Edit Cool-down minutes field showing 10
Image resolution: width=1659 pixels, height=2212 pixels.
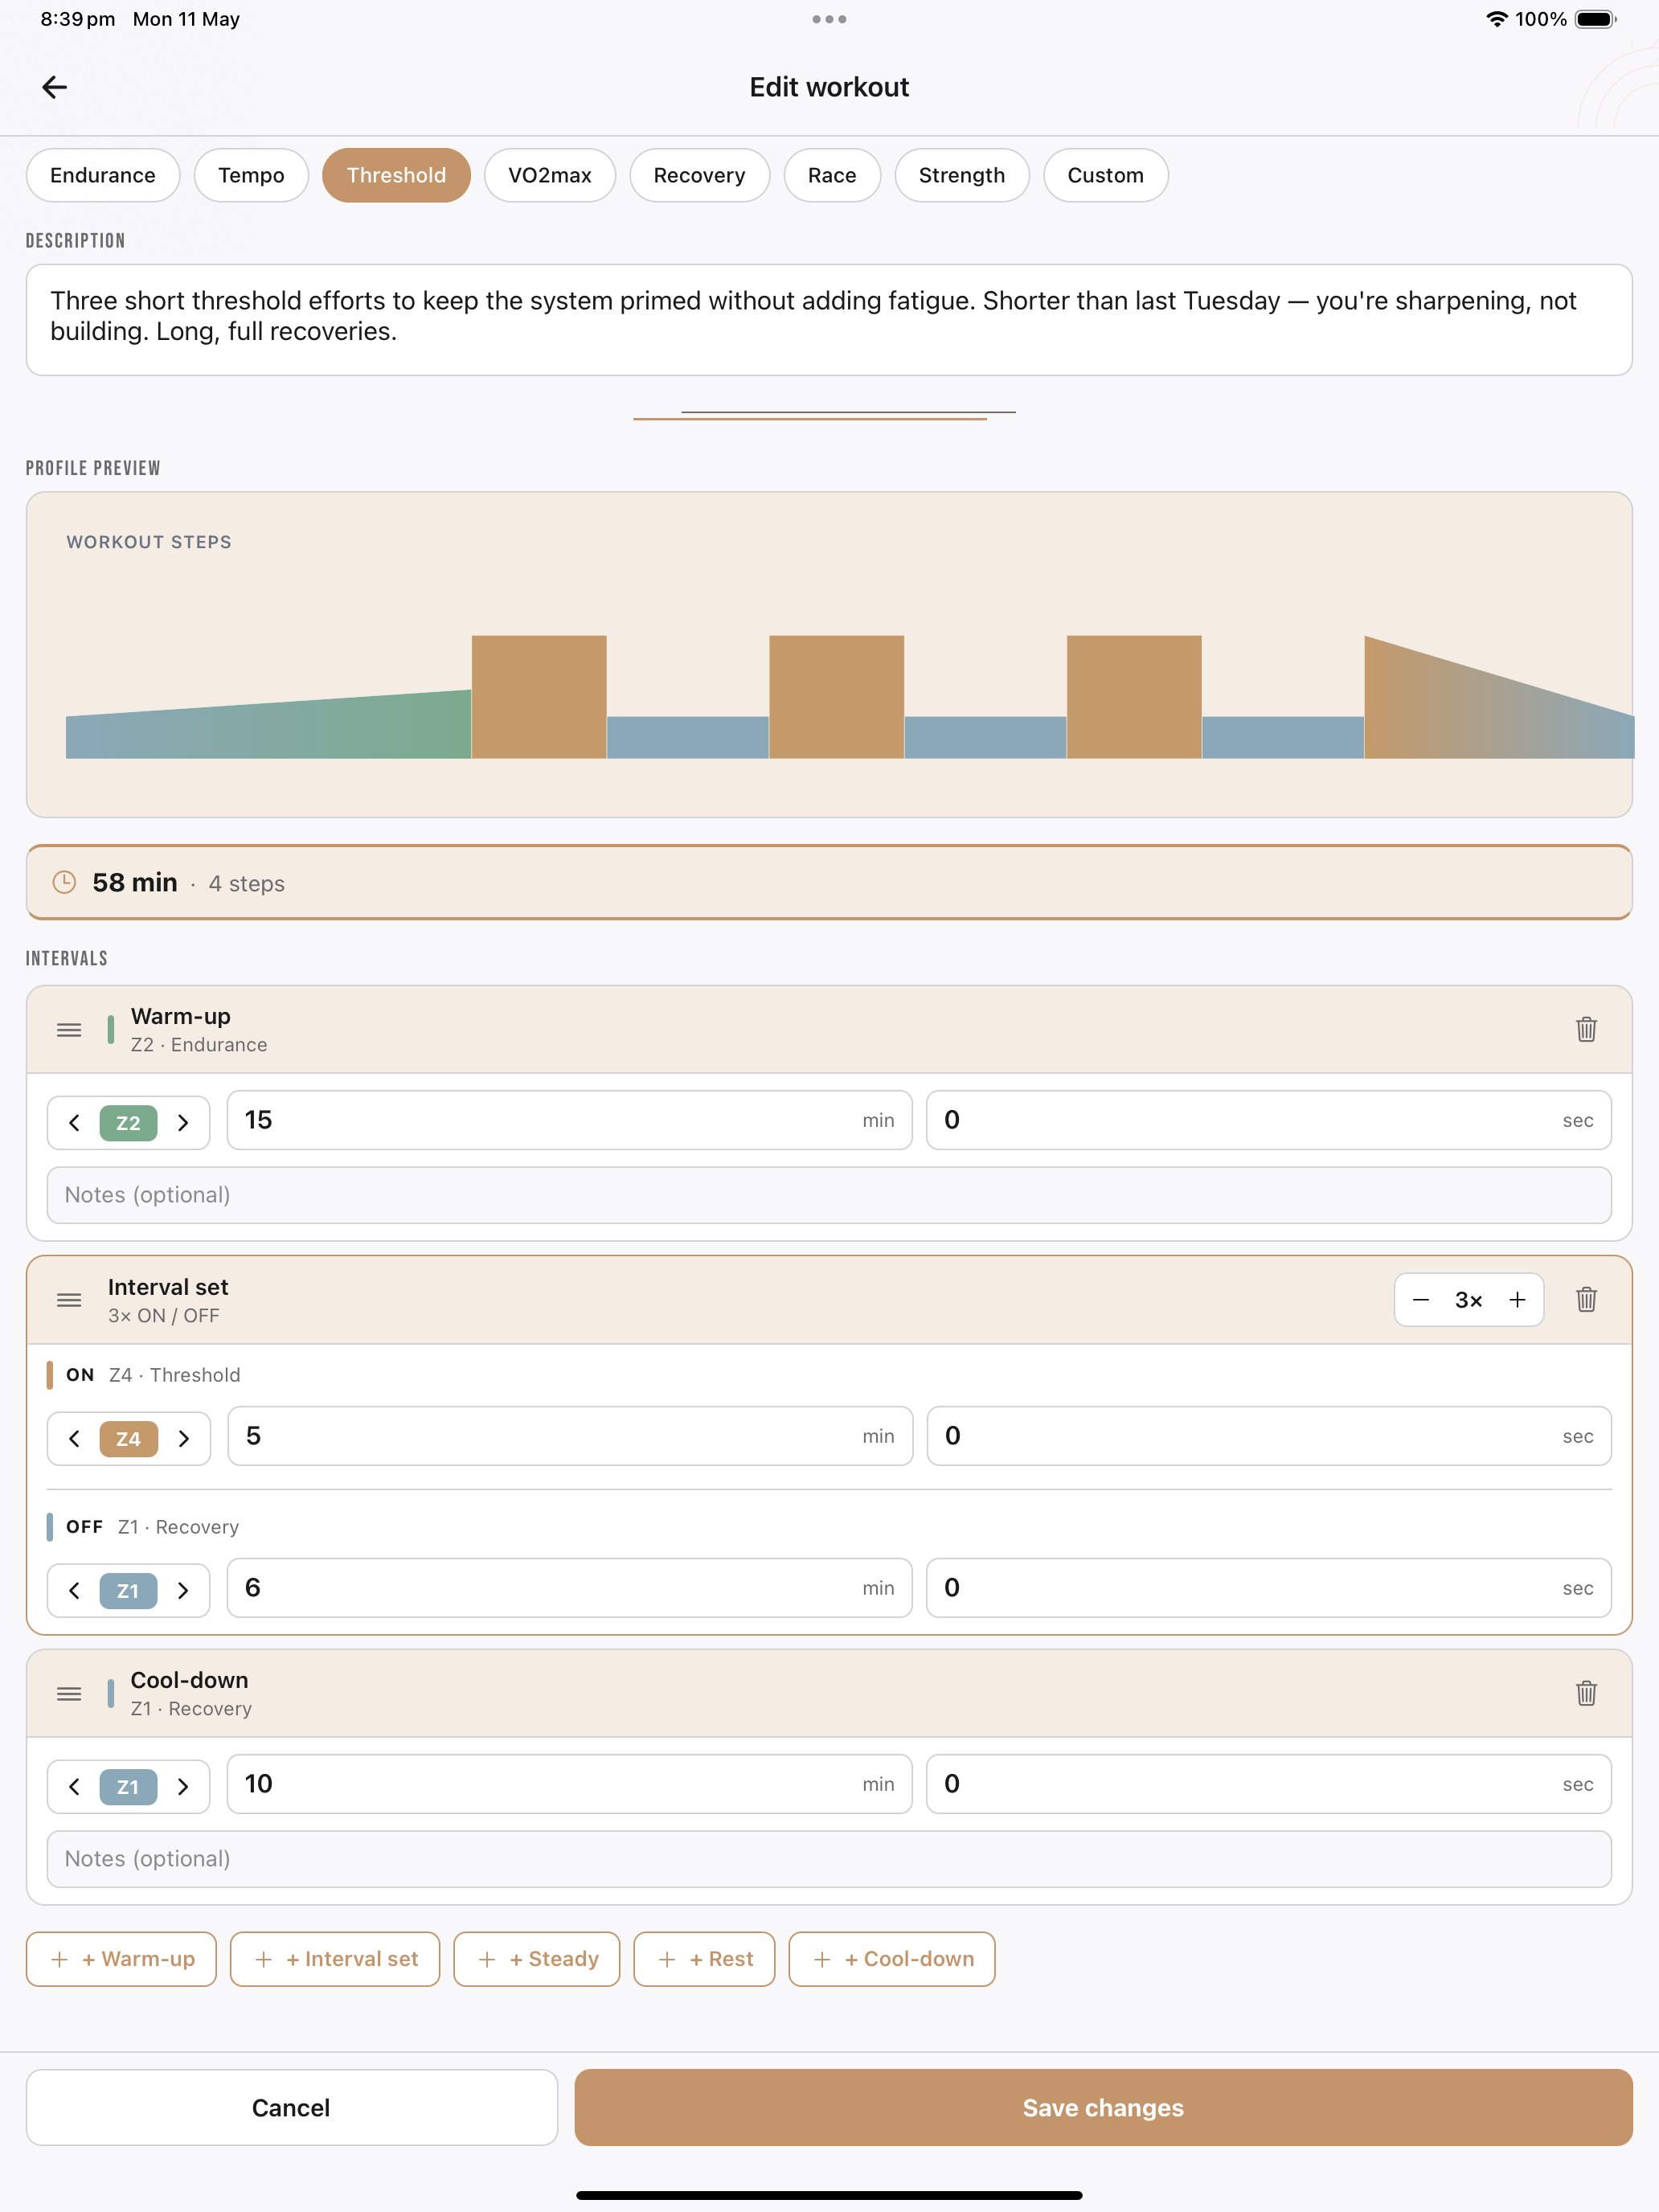point(569,1784)
